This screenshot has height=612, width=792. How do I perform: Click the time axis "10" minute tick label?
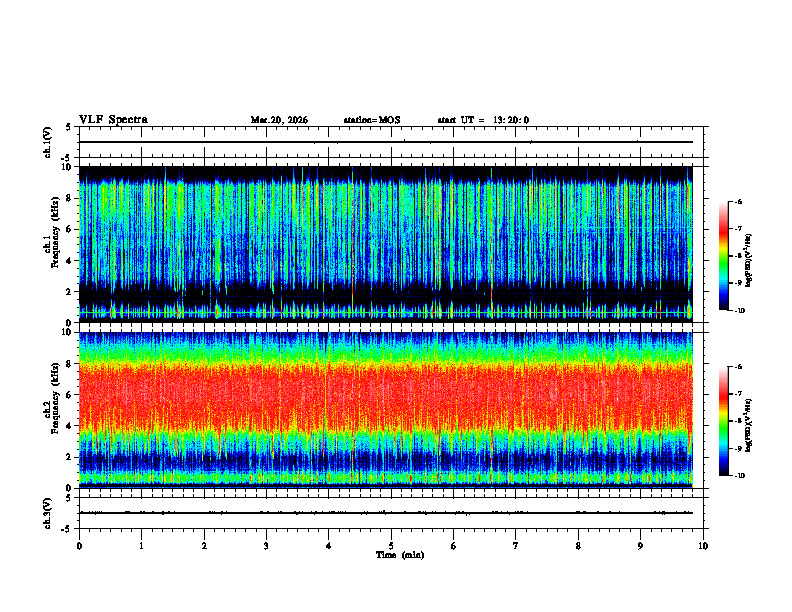[703, 546]
